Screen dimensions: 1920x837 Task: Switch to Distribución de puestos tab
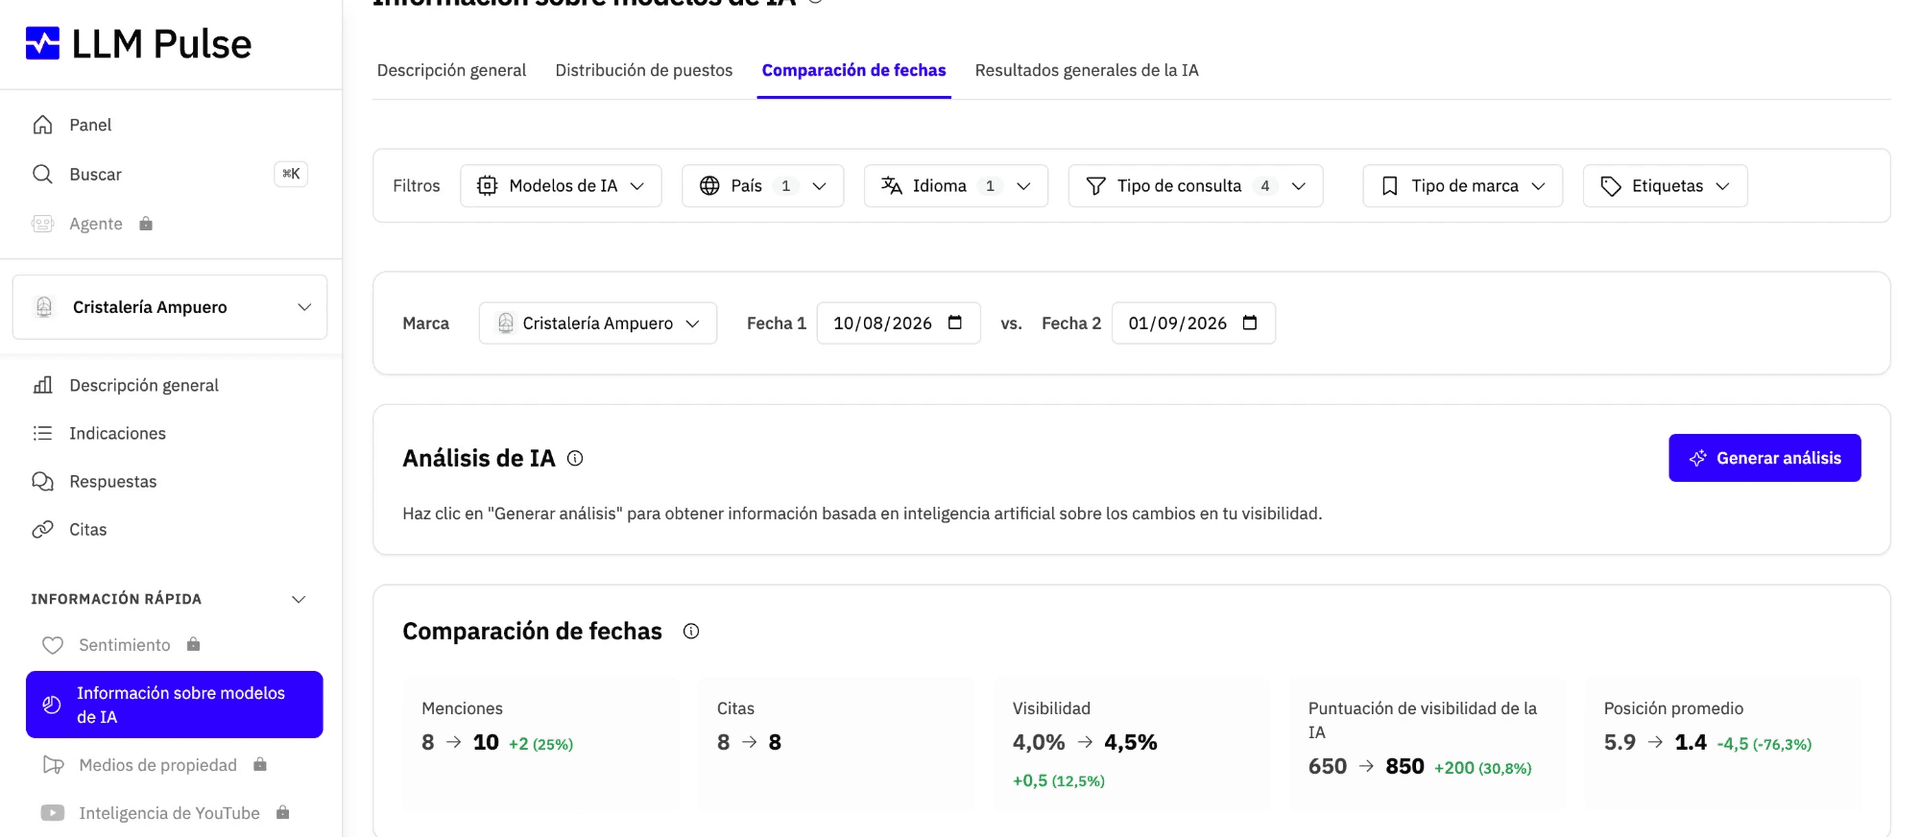[644, 70]
